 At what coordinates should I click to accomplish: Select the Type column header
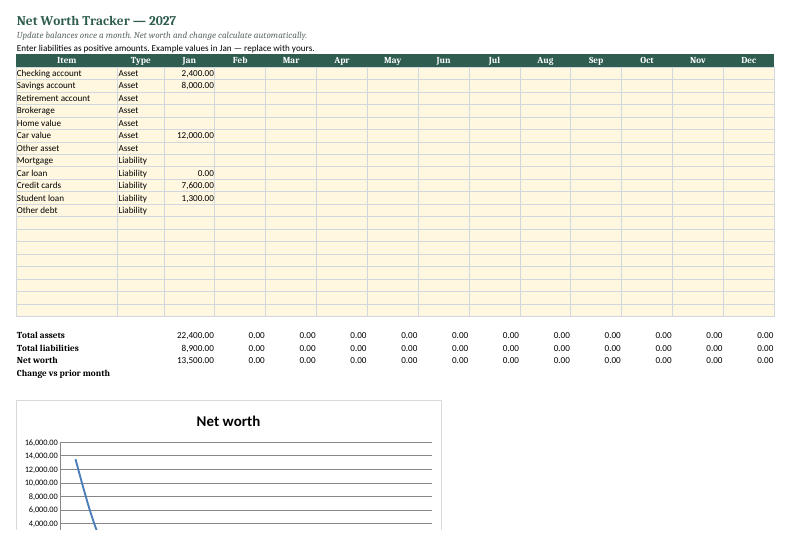point(141,60)
